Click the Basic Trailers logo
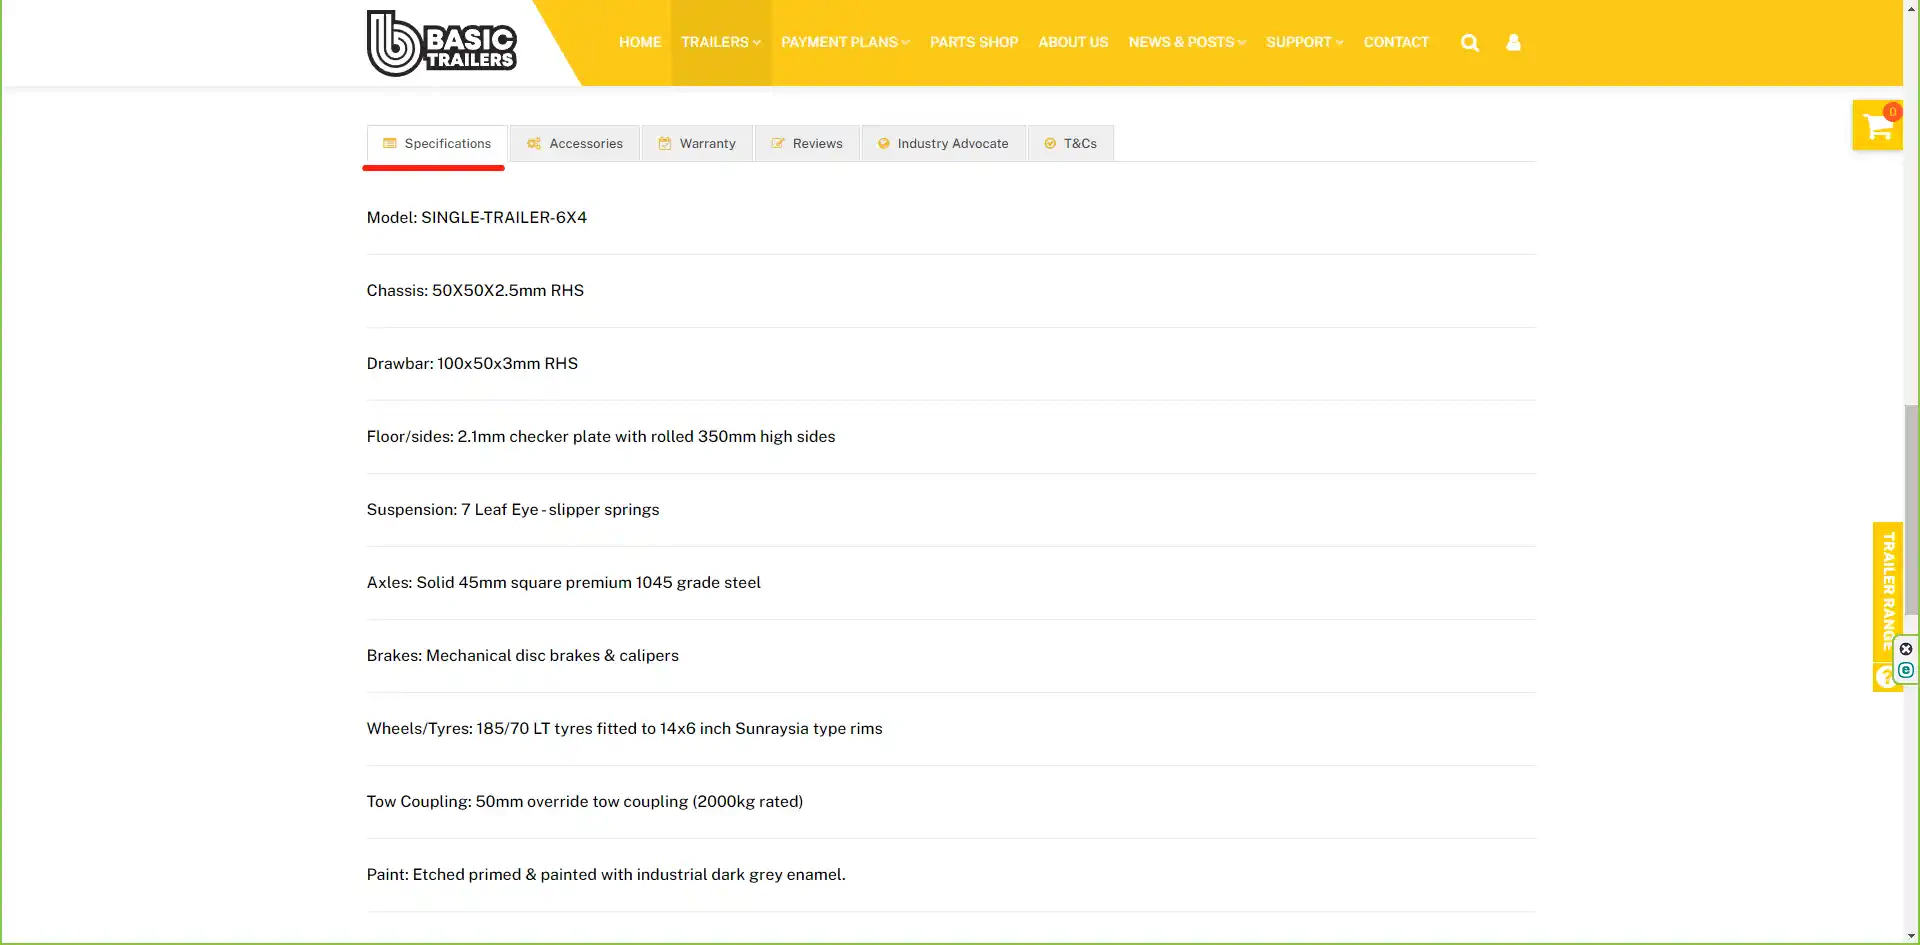 [442, 42]
